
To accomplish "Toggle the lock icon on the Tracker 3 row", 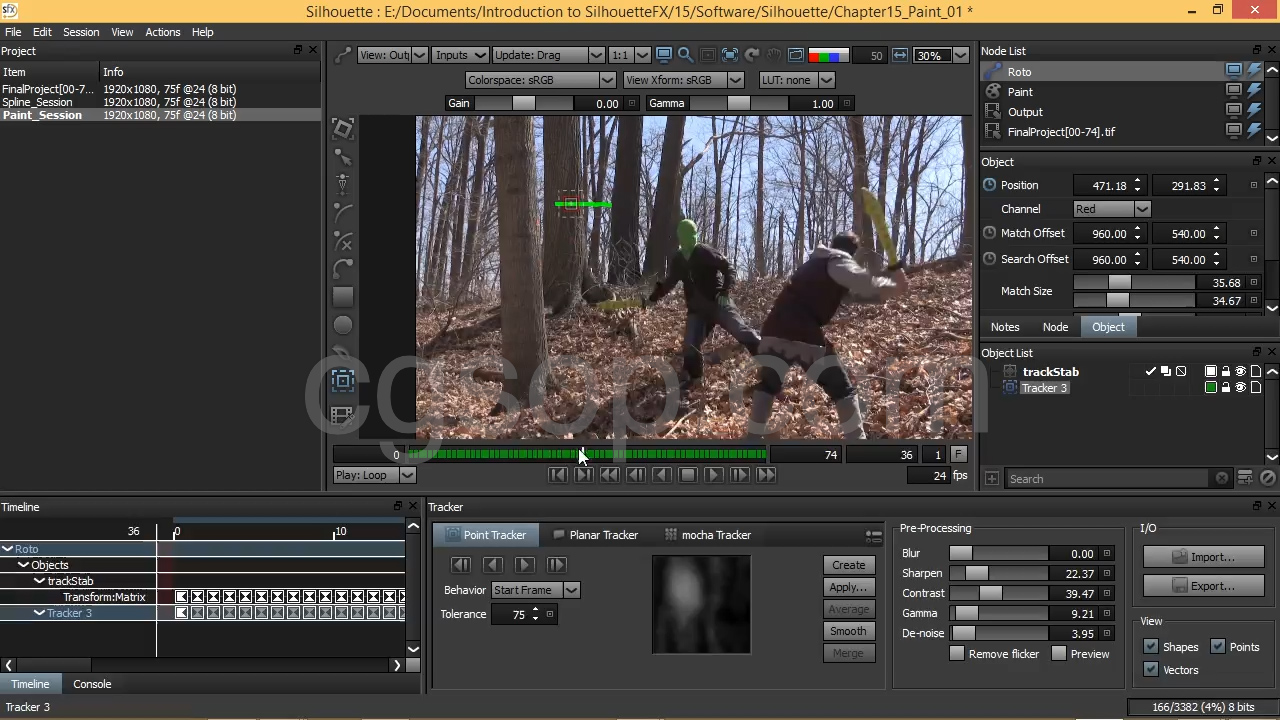I will tap(1226, 388).
